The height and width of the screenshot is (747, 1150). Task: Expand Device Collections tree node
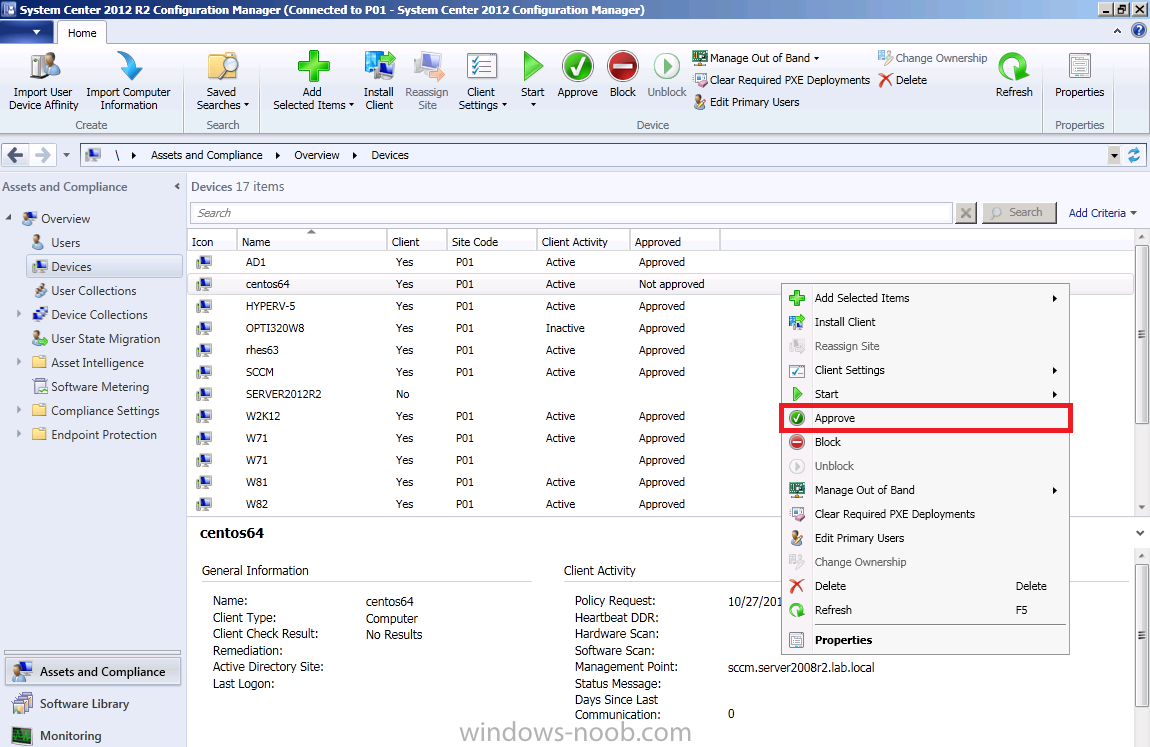point(19,314)
